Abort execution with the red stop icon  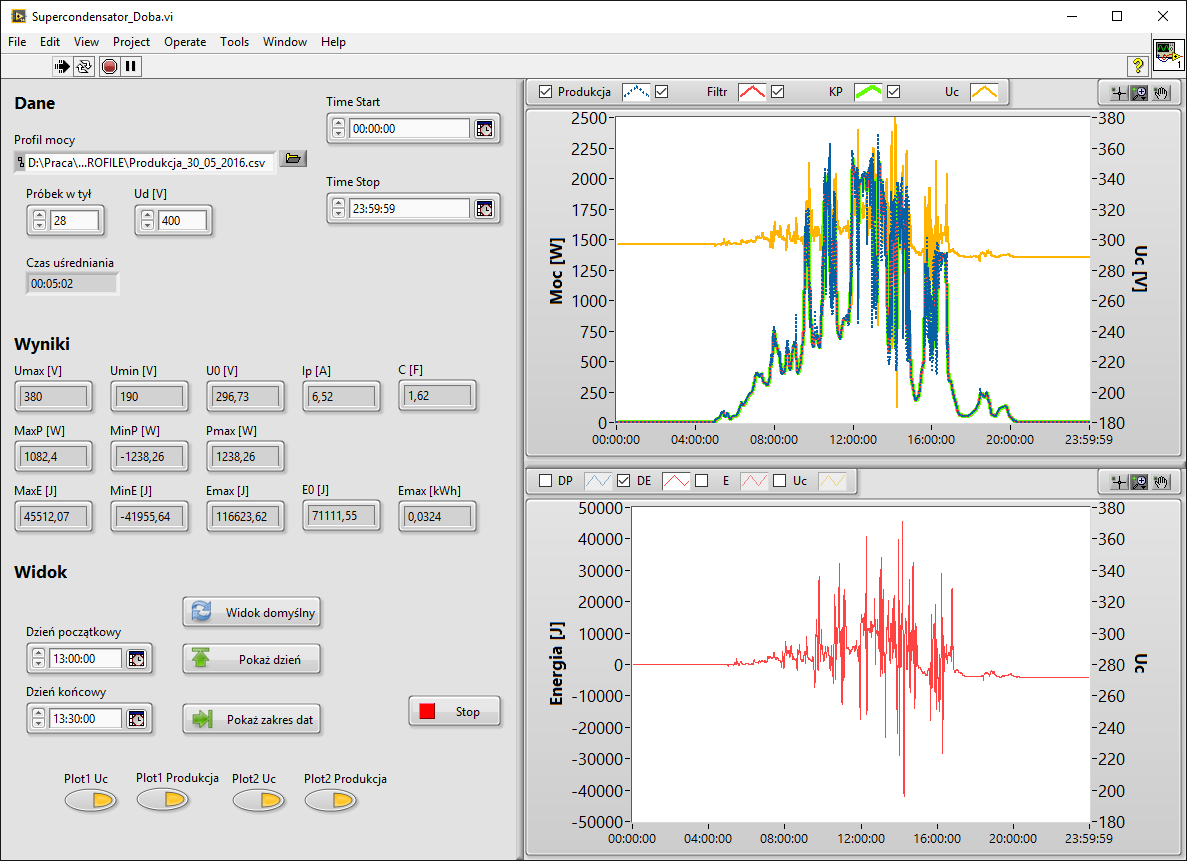click(109, 67)
